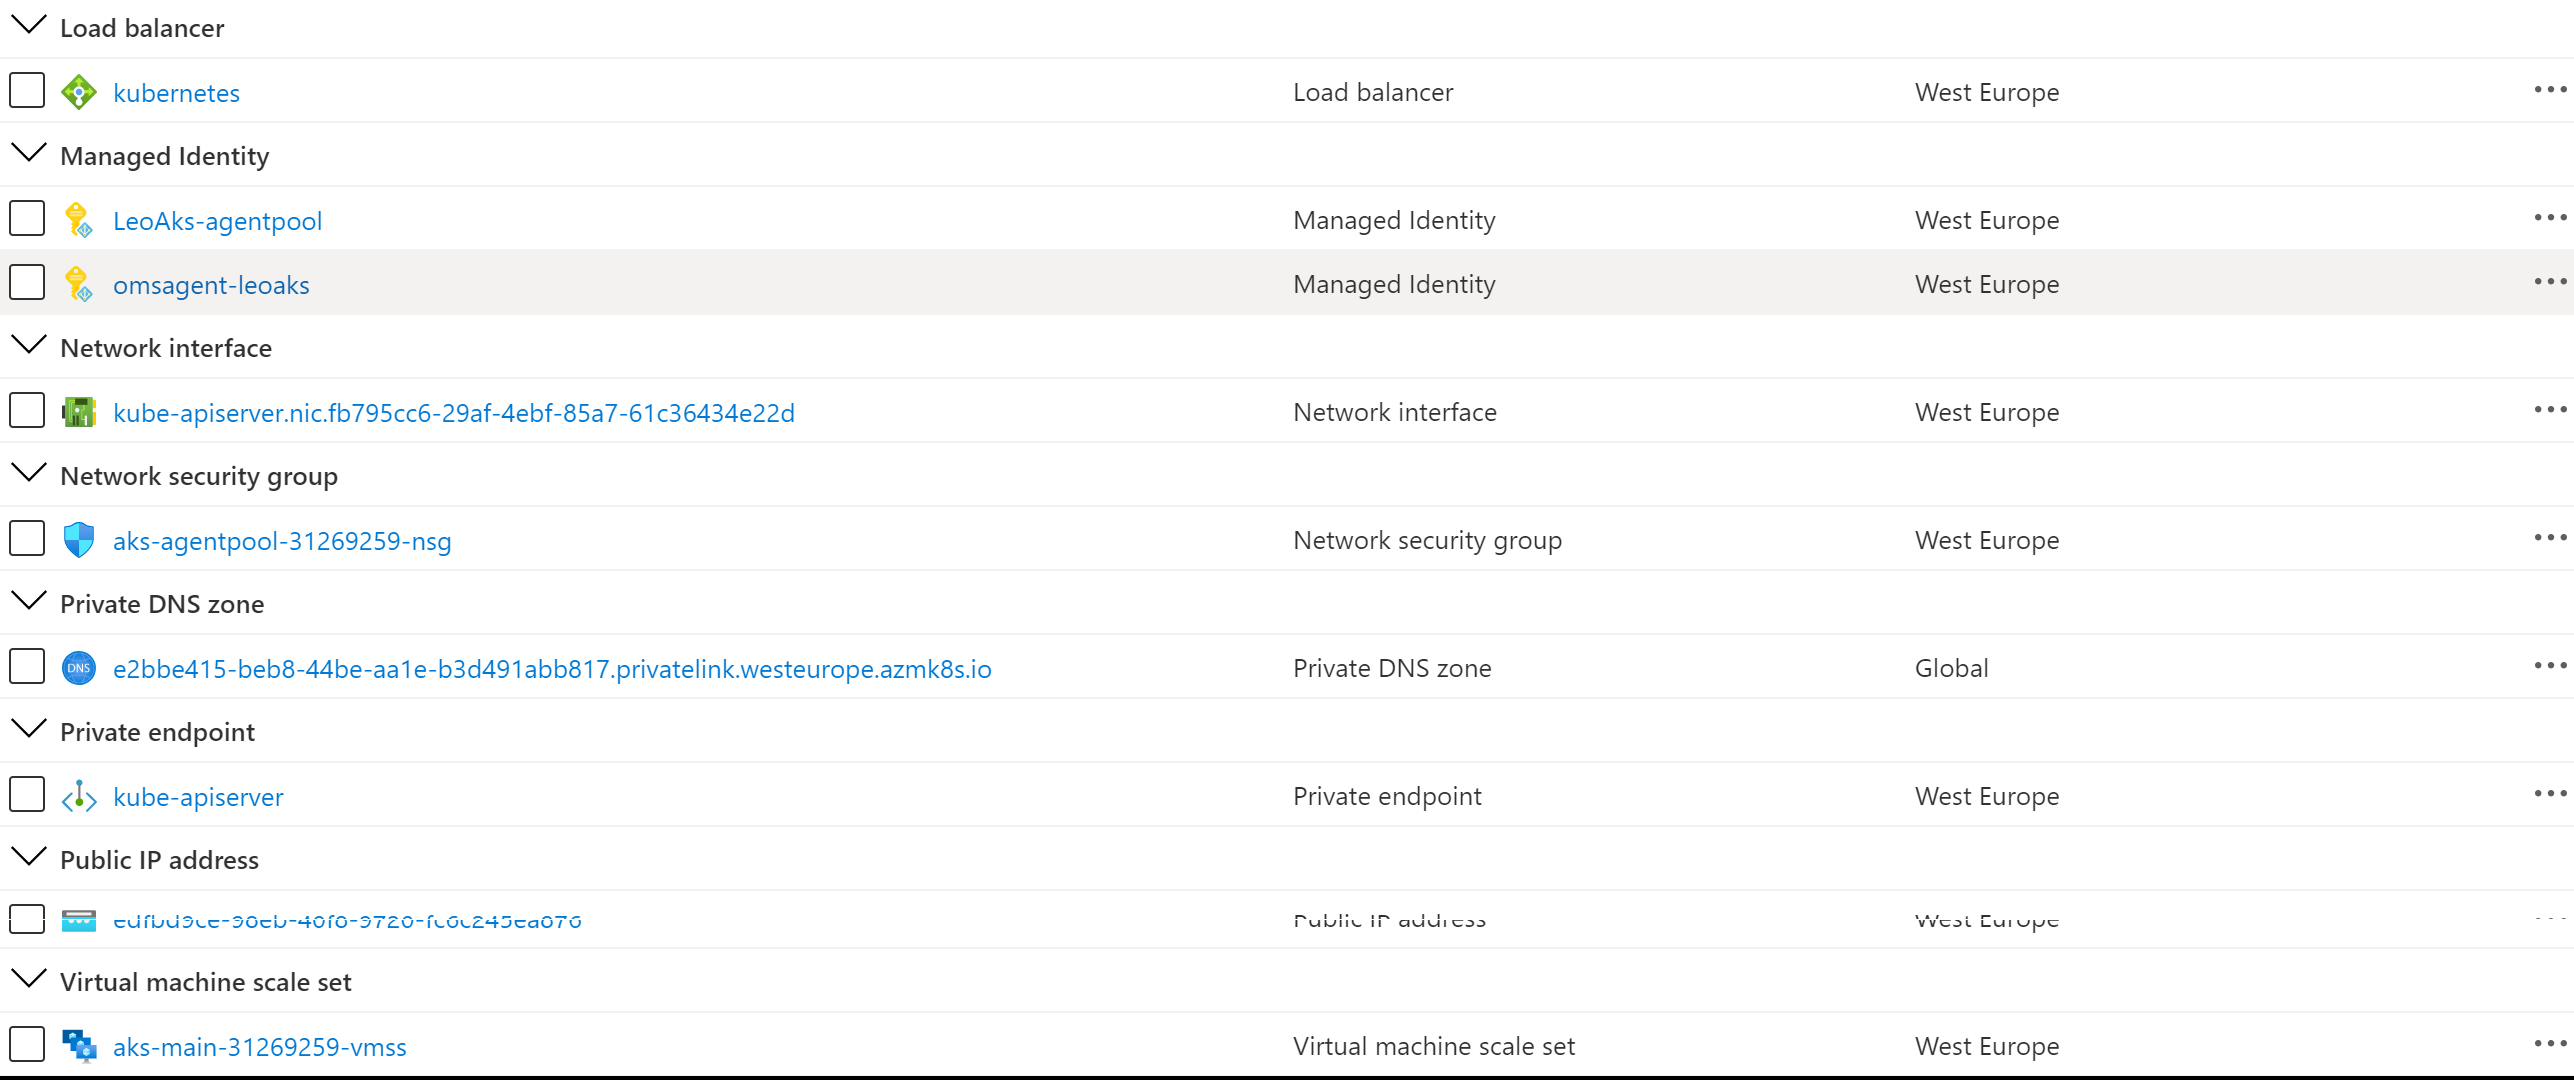Collapse the Managed Identity group
Image resolution: width=2574 pixels, height=1080 pixels.
(x=29, y=153)
